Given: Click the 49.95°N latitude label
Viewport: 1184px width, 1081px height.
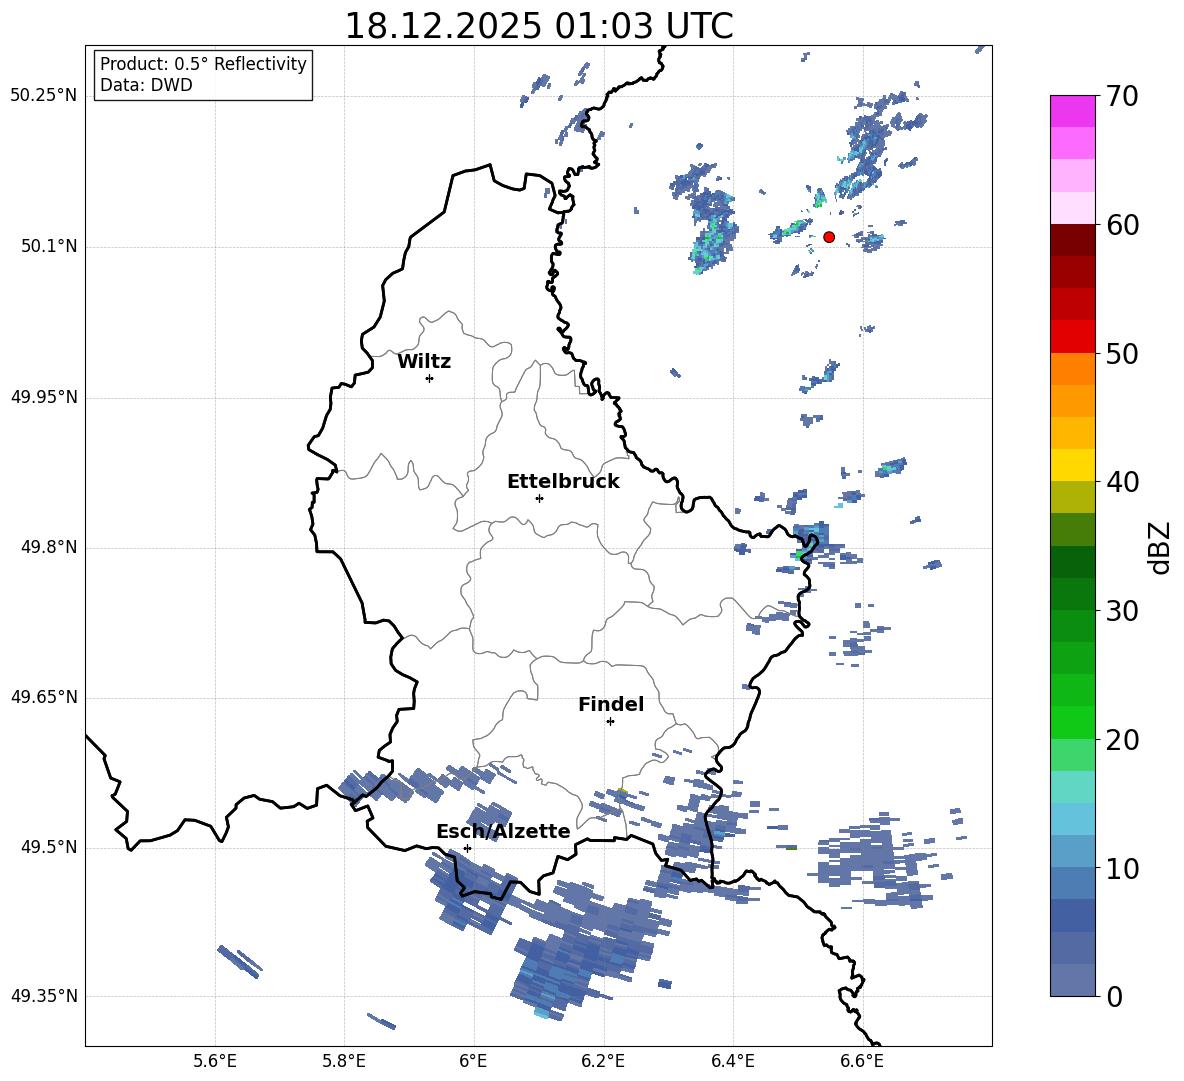Looking at the screenshot, I should 44,397.
